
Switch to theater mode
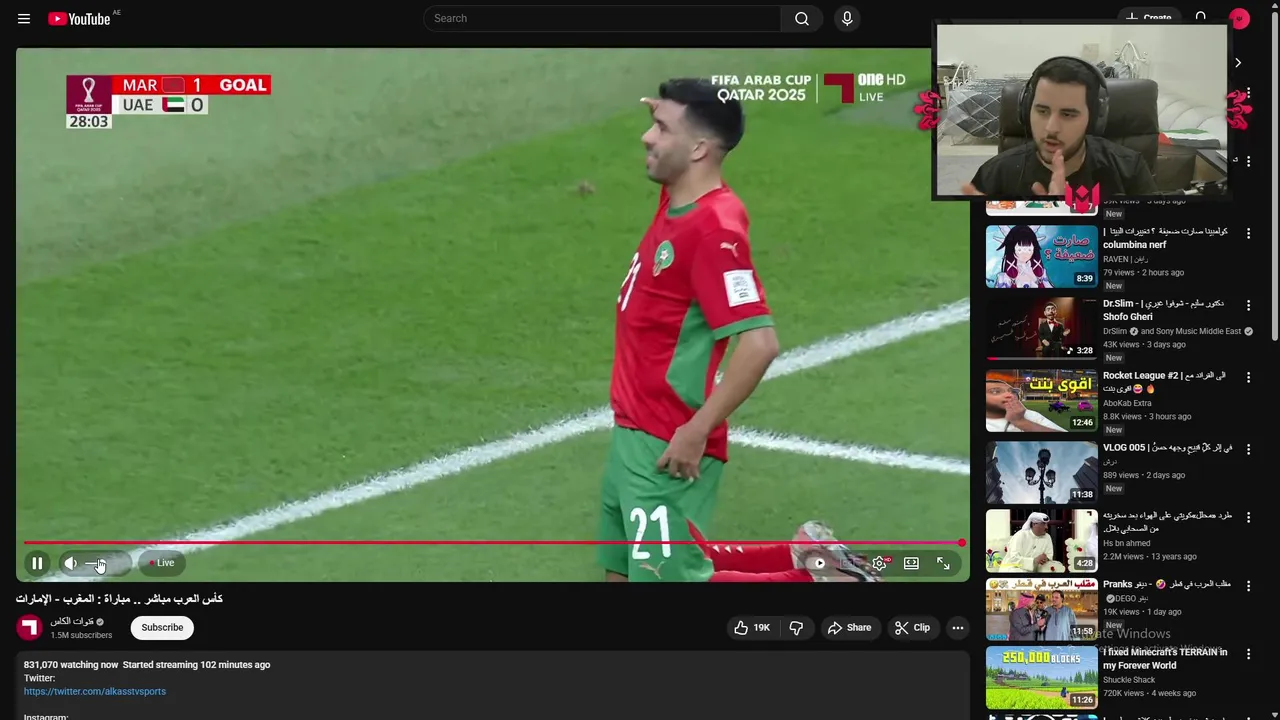point(911,563)
